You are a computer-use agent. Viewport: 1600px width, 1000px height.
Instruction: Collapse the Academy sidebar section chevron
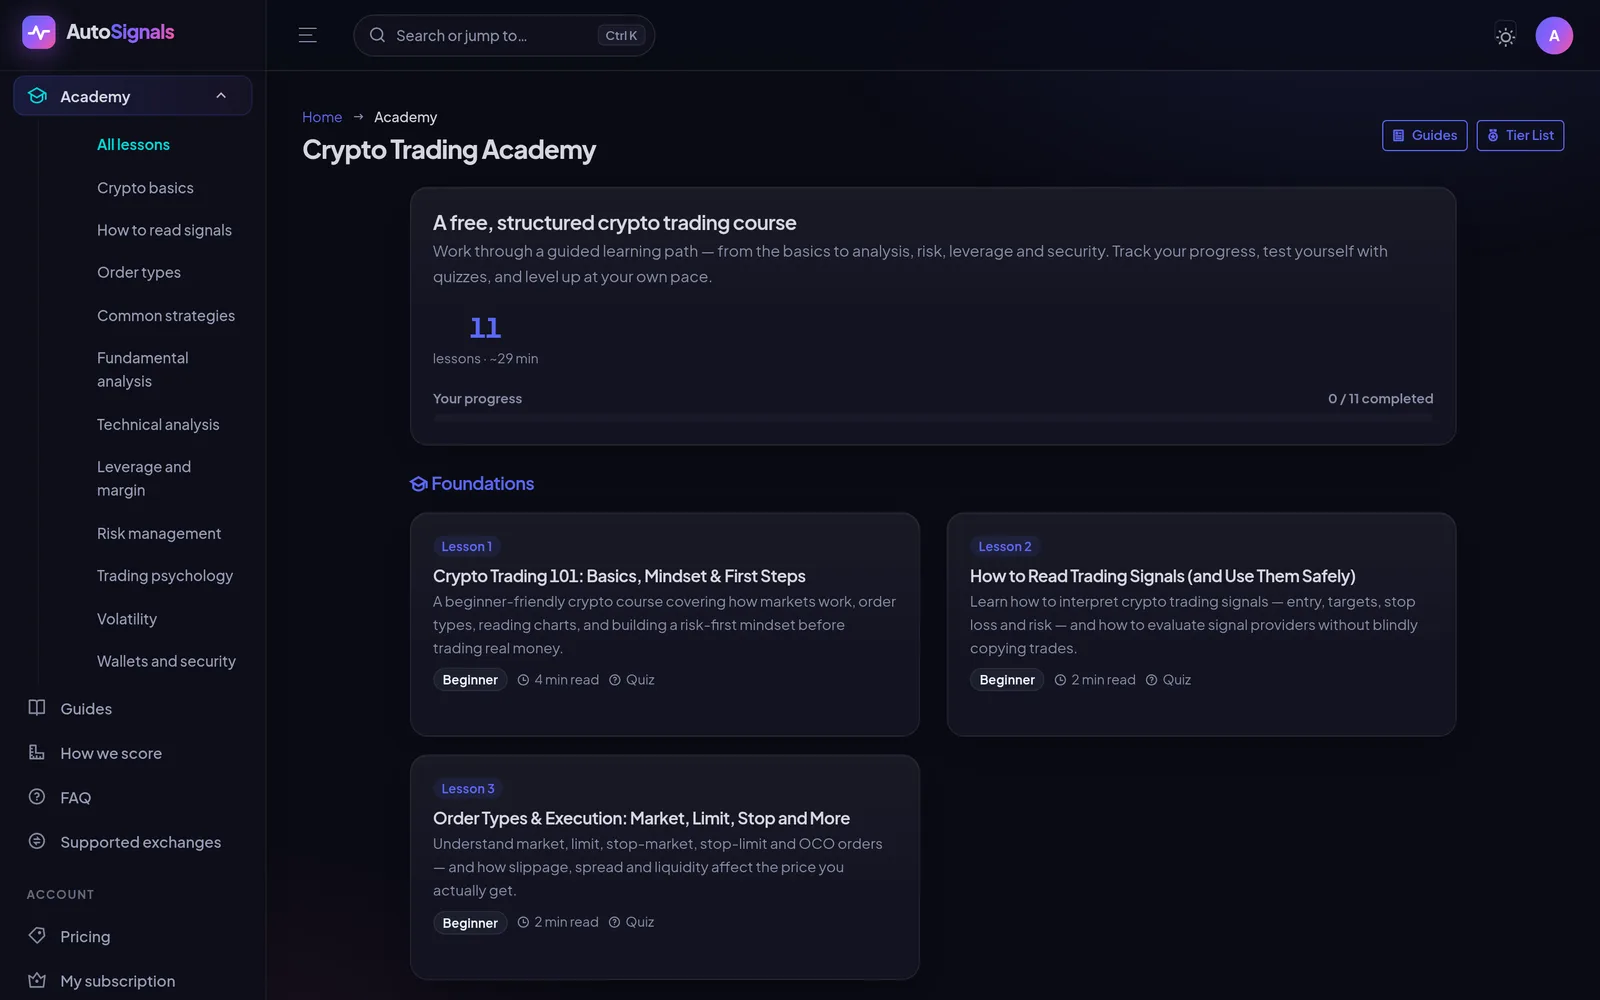[221, 96]
